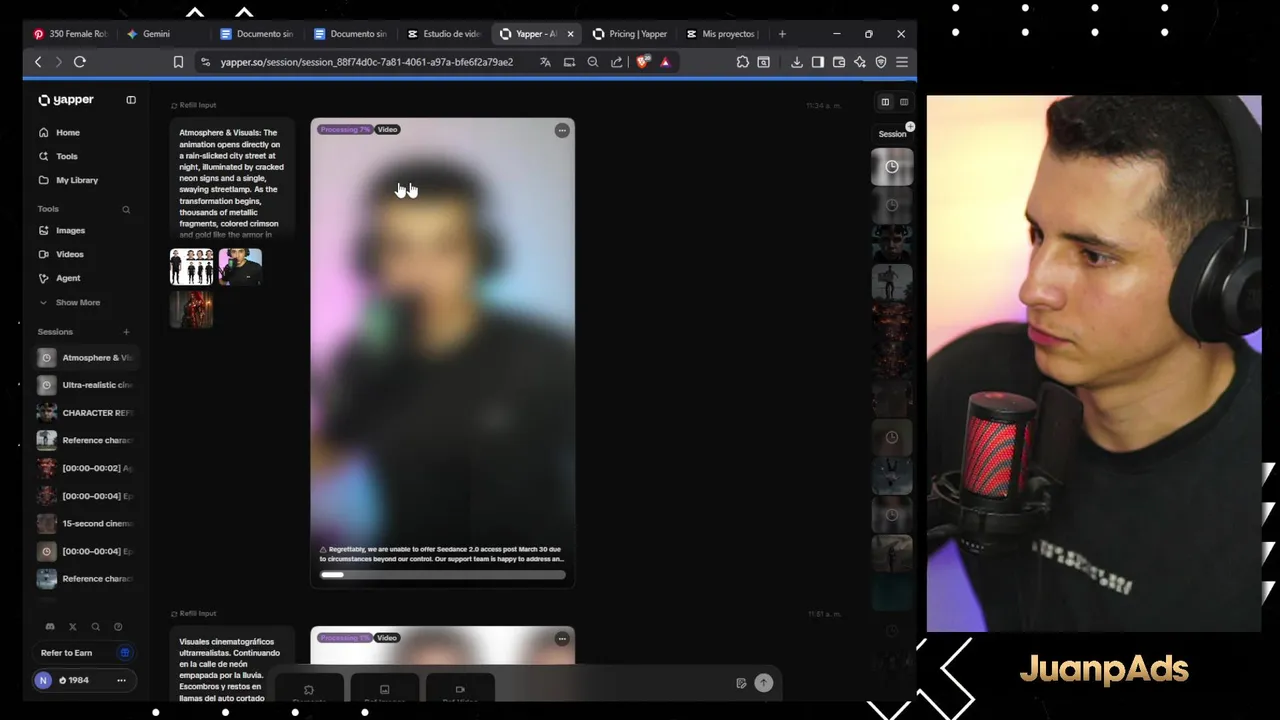Close the active Yapper browser tab
The height and width of the screenshot is (720, 1280).
coord(571,34)
